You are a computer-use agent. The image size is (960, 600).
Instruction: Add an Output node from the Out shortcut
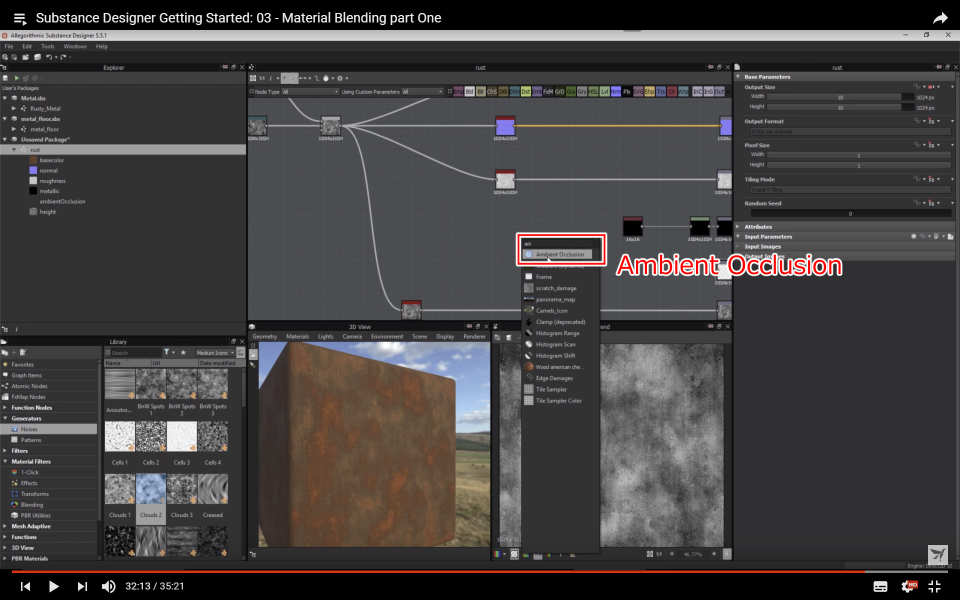[x=719, y=91]
